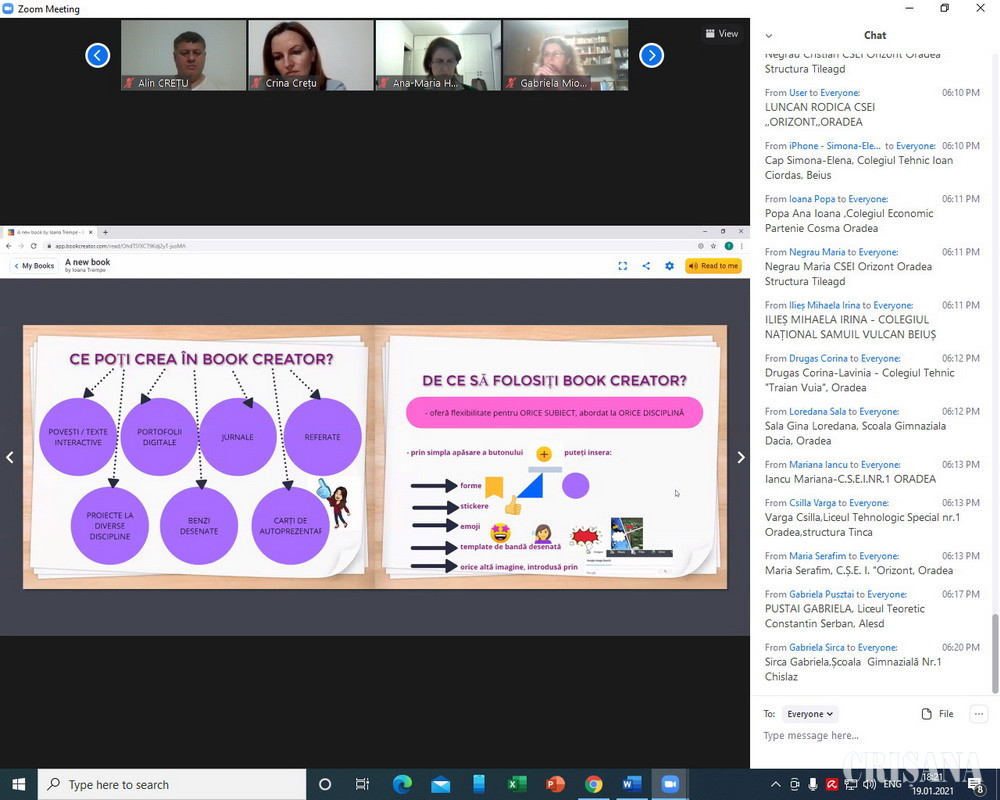Screen dimensions: 1000x800
Task: Show previous participants in video strip
Action: (x=97, y=55)
